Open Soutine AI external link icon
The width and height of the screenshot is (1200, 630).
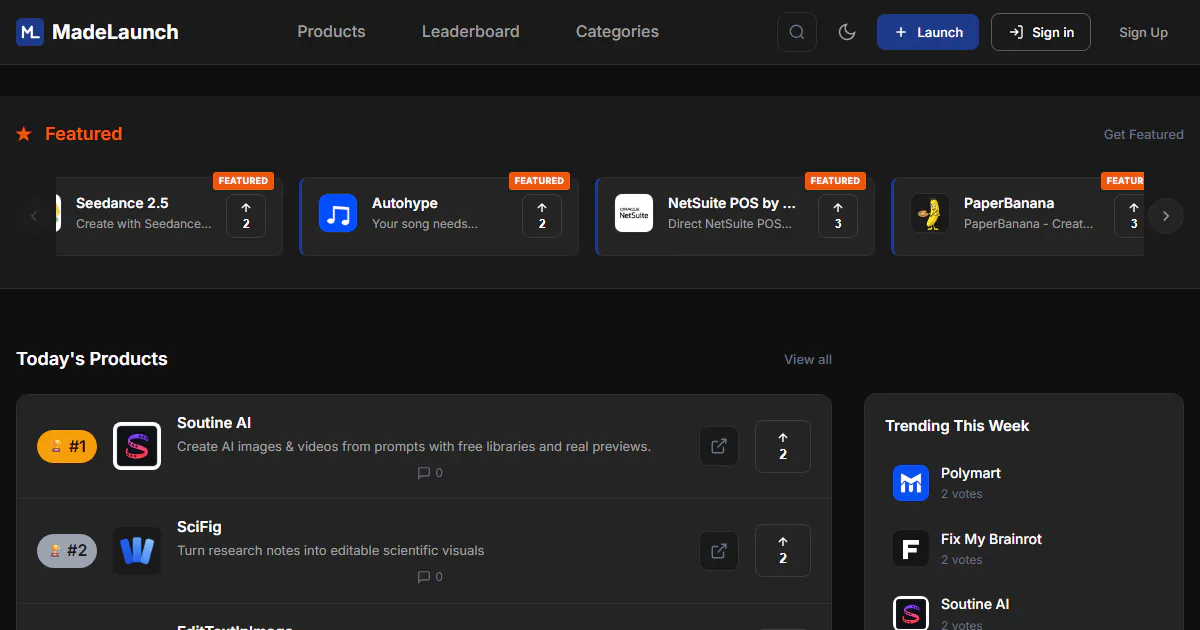pos(719,446)
